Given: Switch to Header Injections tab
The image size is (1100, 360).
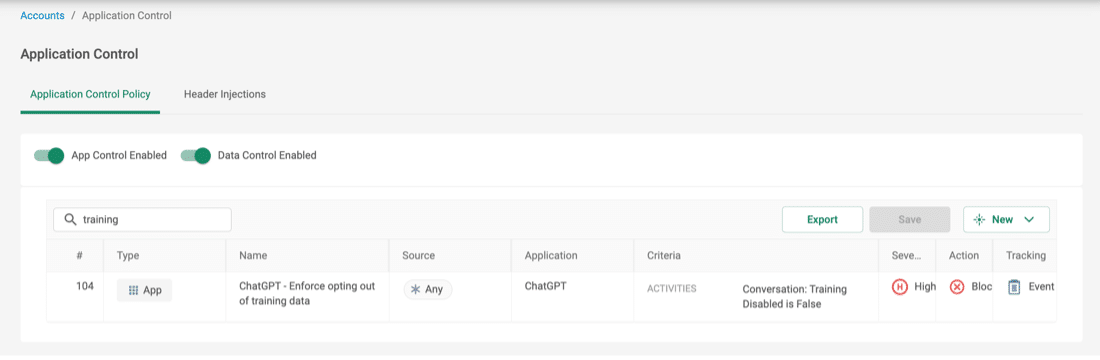Looking at the screenshot, I should [224, 93].
